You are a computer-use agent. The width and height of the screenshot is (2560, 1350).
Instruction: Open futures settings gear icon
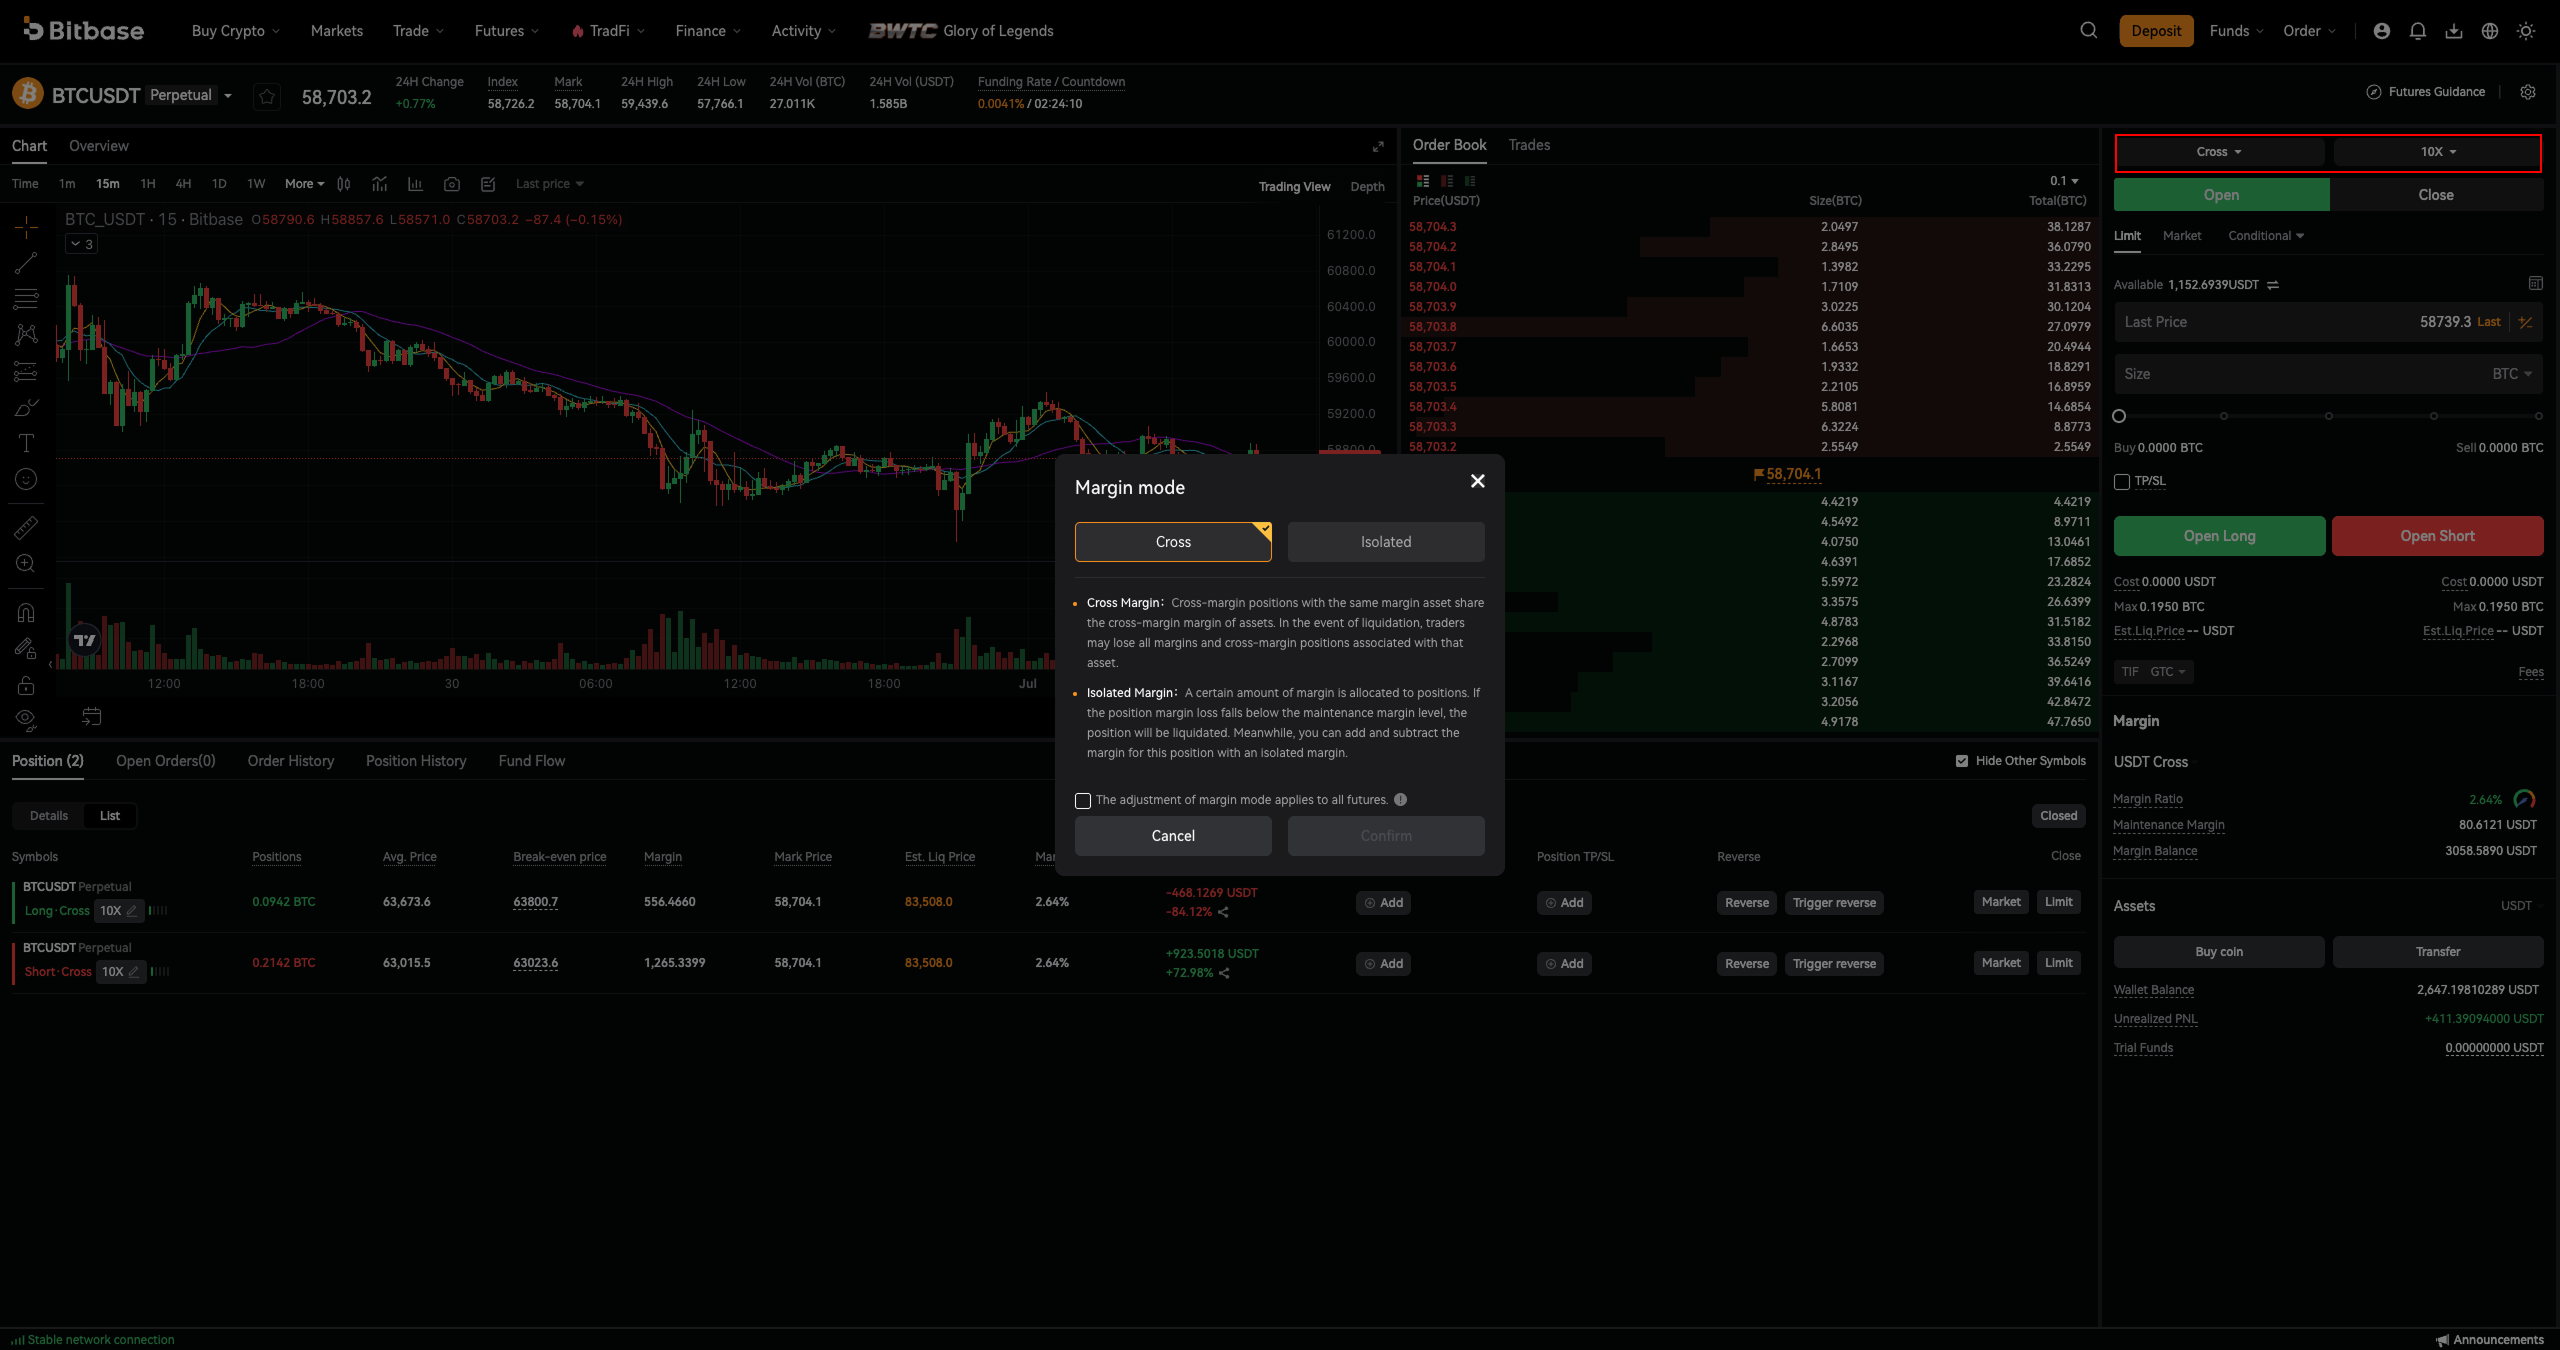2528,92
